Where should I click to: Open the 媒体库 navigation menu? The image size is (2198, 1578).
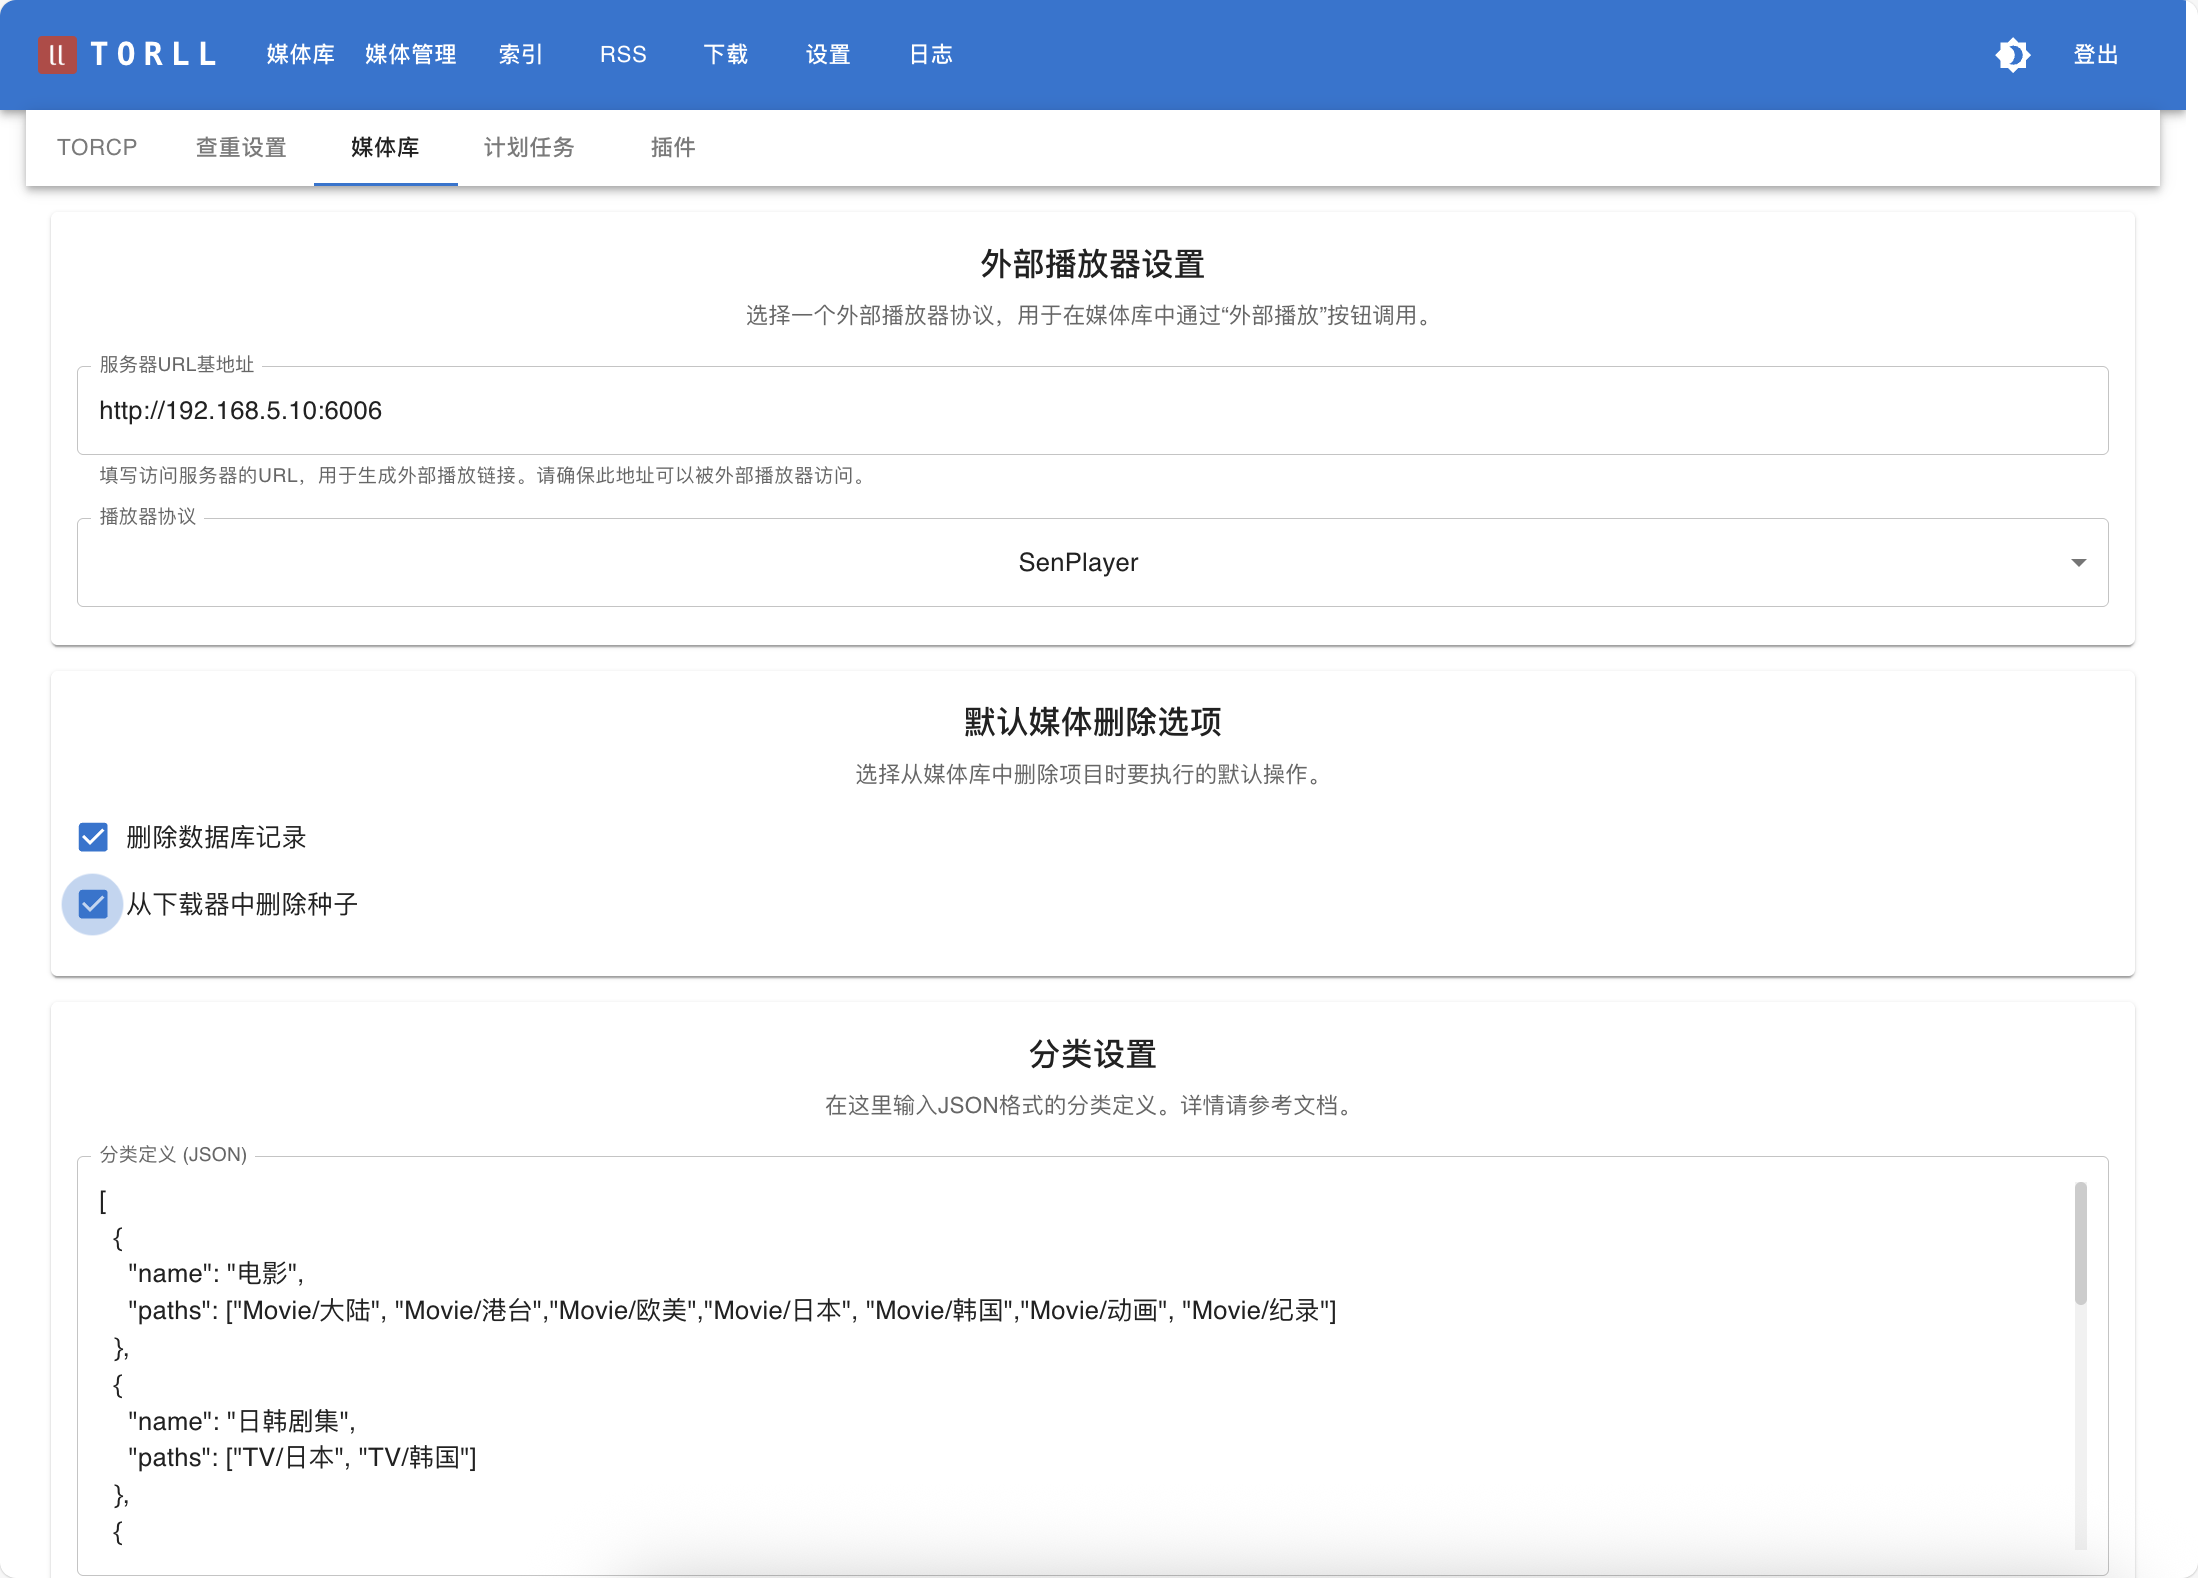point(299,55)
